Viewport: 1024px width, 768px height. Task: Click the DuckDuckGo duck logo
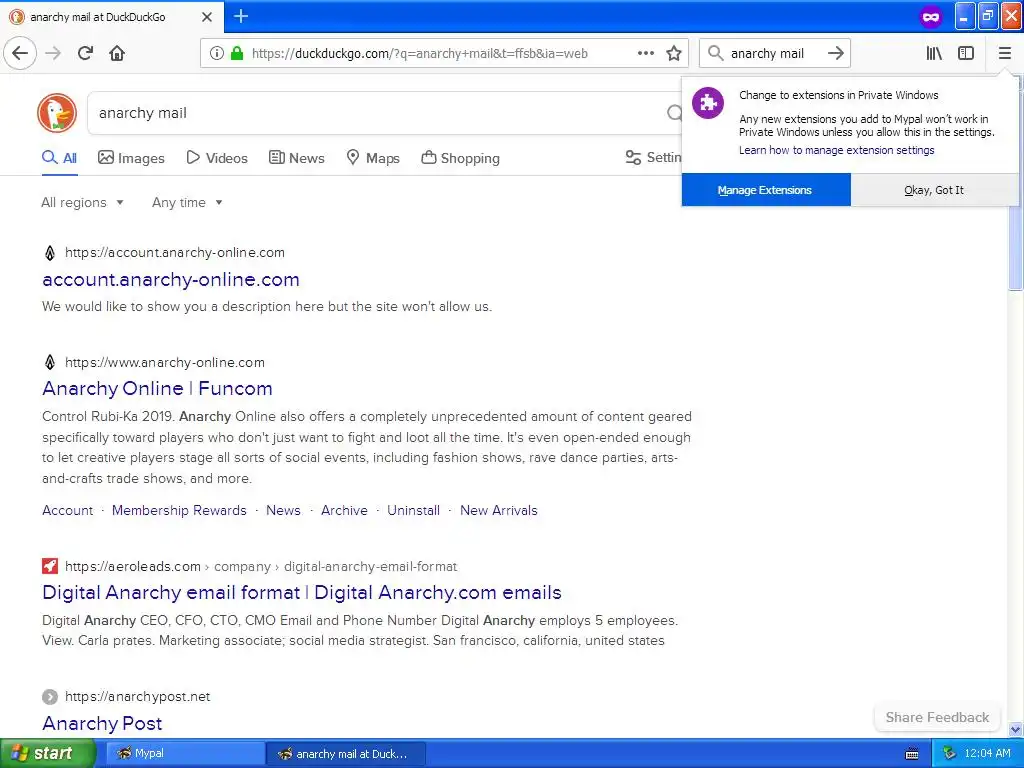click(57, 113)
